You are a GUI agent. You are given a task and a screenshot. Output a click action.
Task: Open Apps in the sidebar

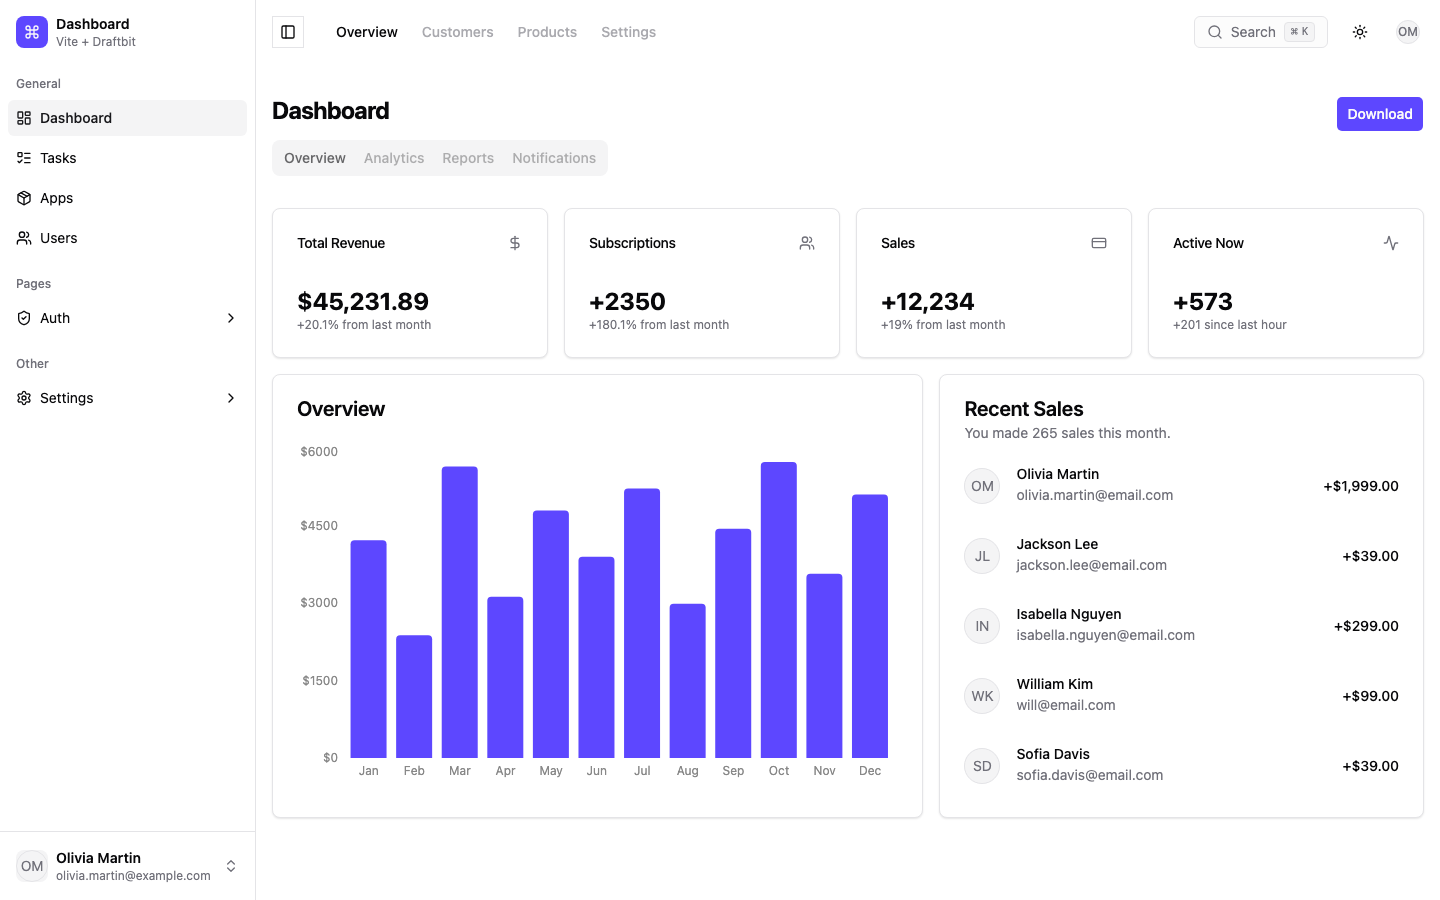(x=127, y=198)
